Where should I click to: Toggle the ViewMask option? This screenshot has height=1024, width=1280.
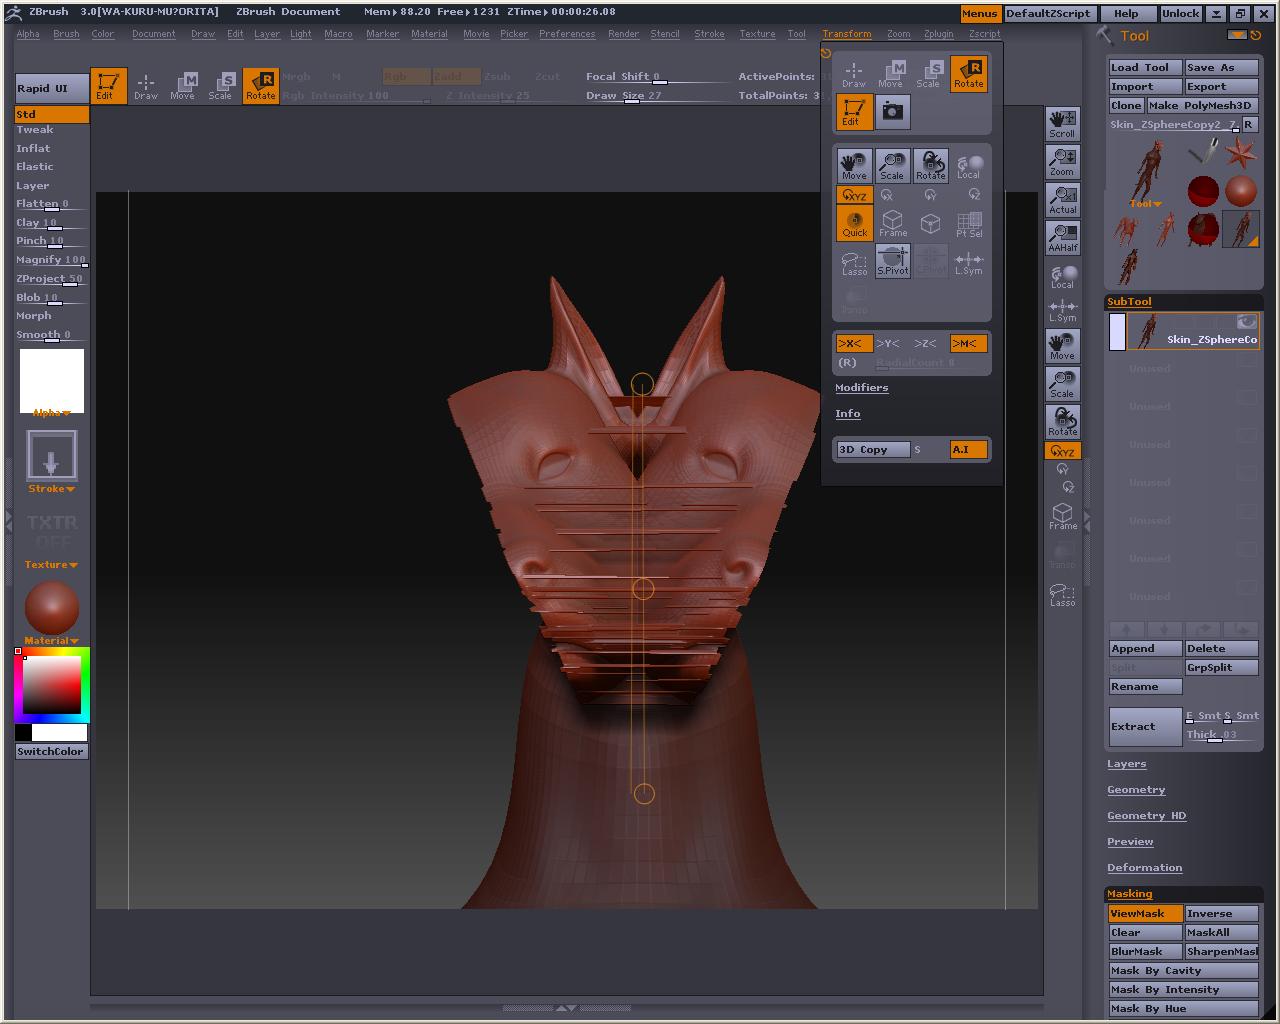[x=1144, y=913]
